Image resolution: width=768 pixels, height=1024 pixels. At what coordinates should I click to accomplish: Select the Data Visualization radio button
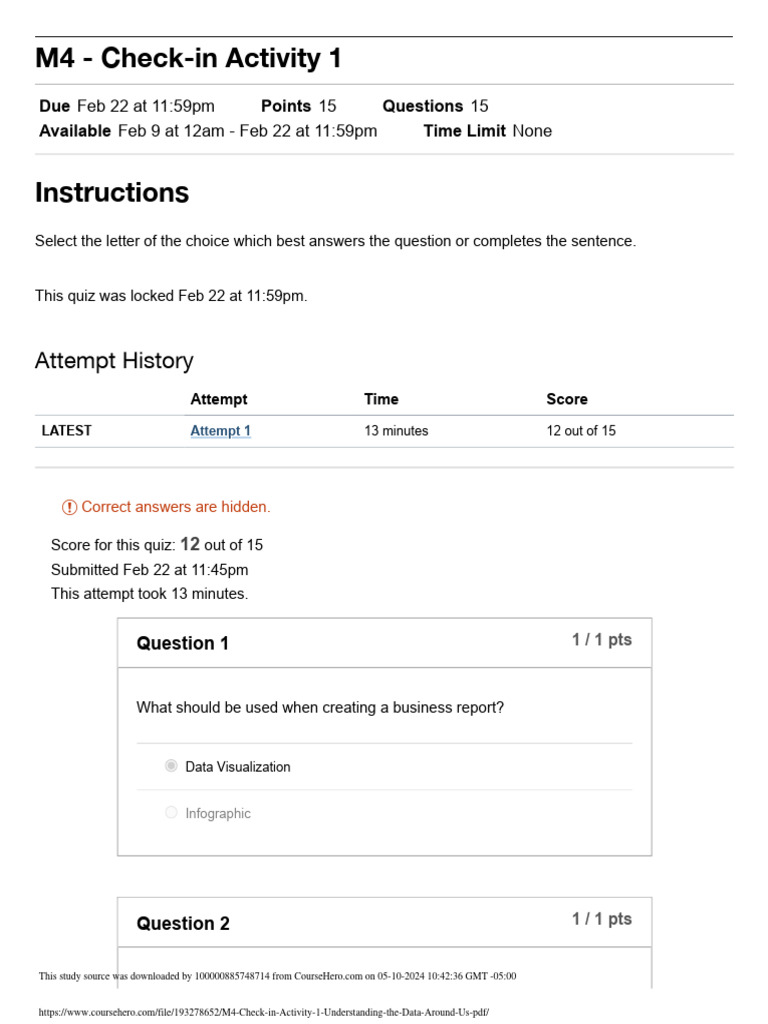172,767
